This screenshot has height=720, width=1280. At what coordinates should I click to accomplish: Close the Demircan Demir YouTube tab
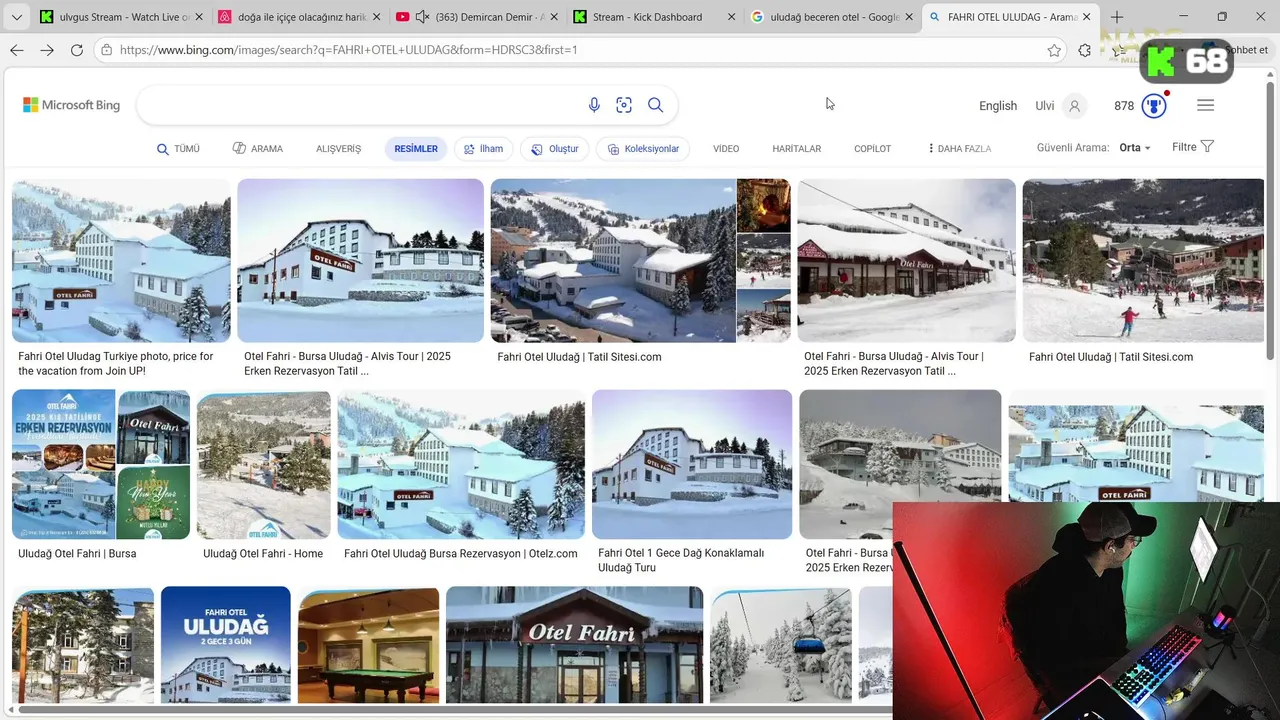(x=556, y=17)
